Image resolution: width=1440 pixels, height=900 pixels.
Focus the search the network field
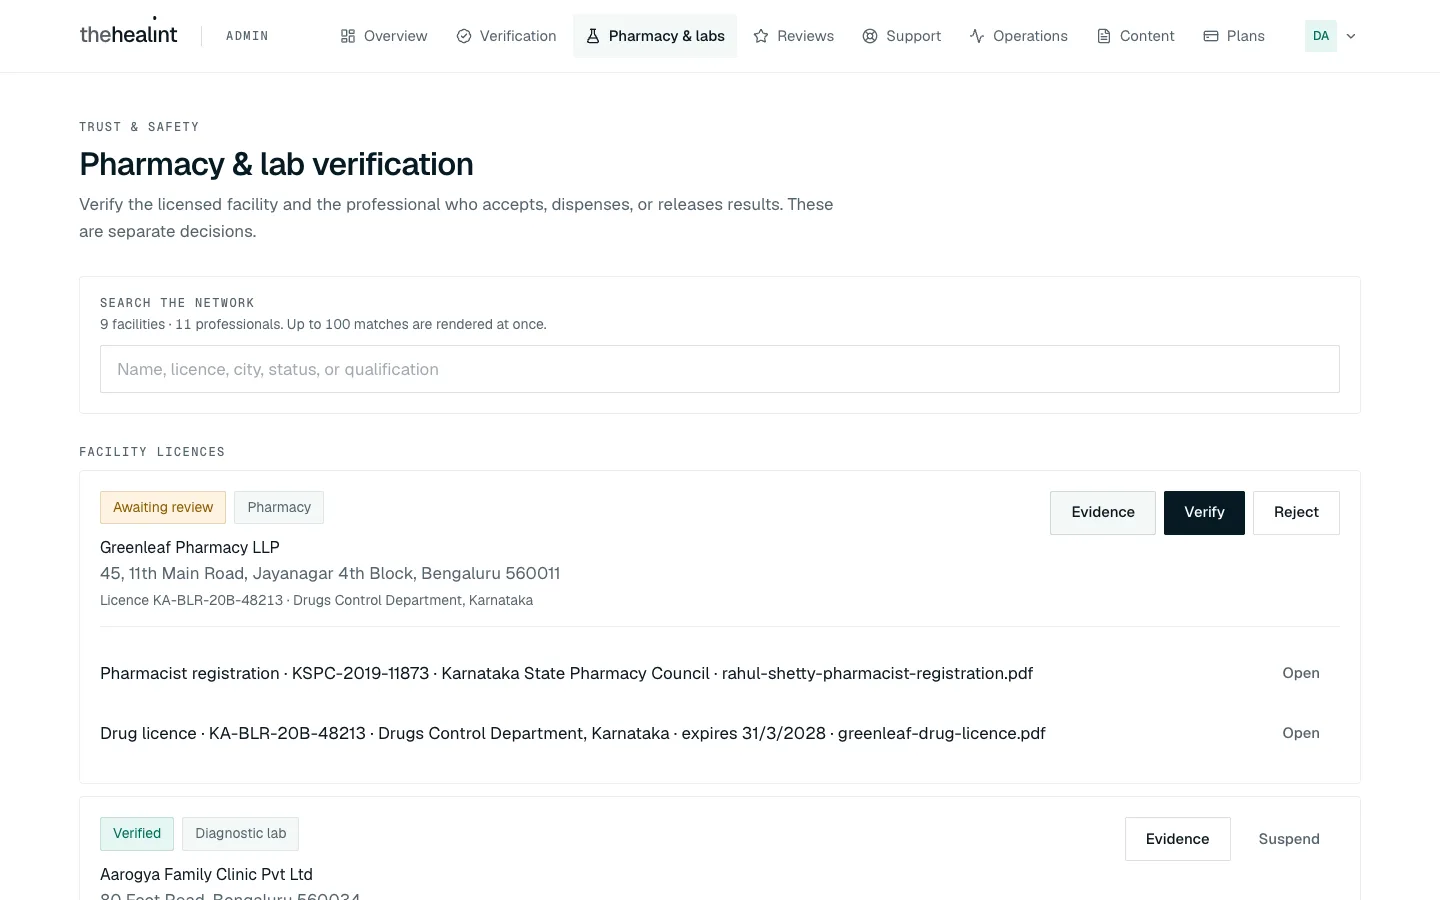tap(720, 369)
